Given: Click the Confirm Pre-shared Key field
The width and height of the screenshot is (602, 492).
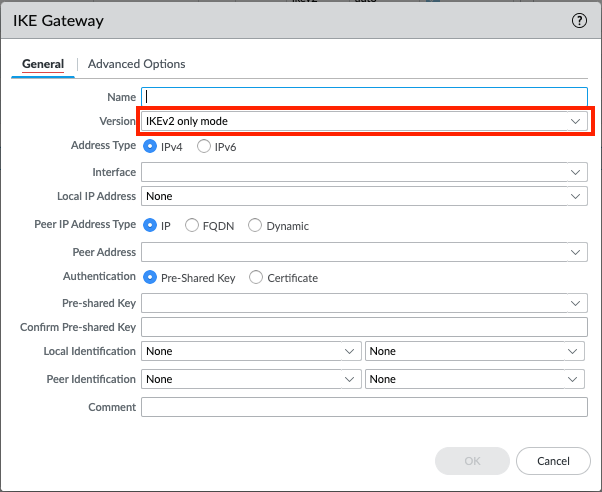Looking at the screenshot, I should click(x=364, y=327).
